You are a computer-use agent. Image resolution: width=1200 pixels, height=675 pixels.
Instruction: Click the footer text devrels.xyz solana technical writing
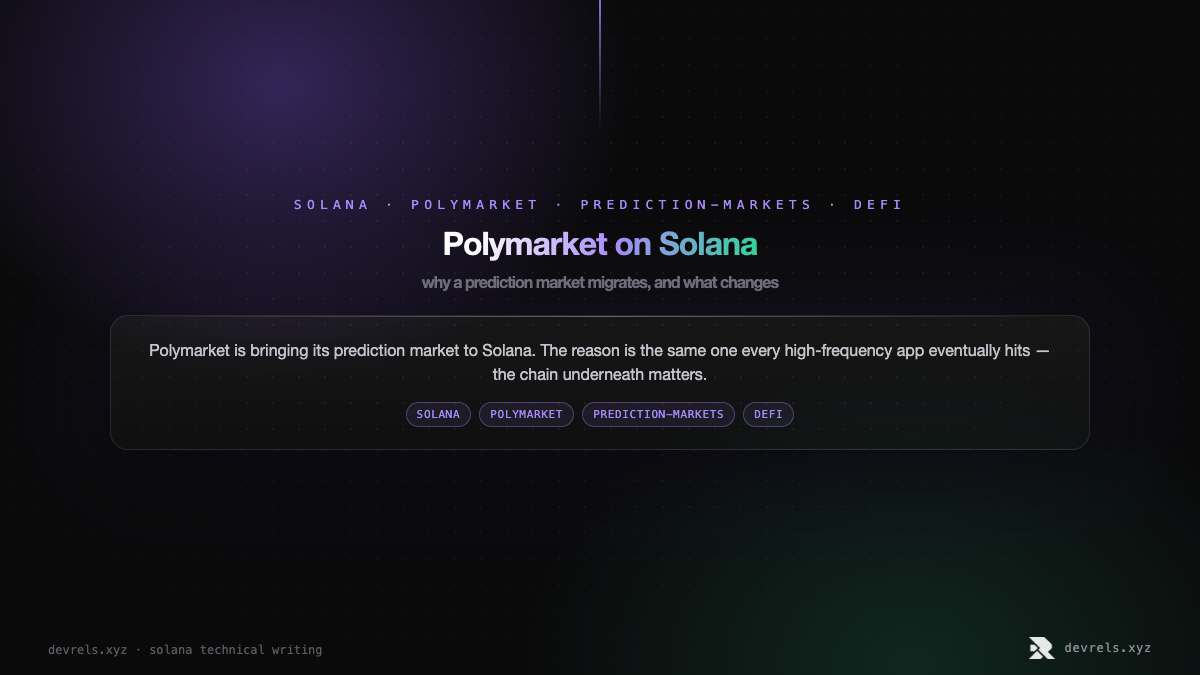pyautogui.click(x=185, y=650)
